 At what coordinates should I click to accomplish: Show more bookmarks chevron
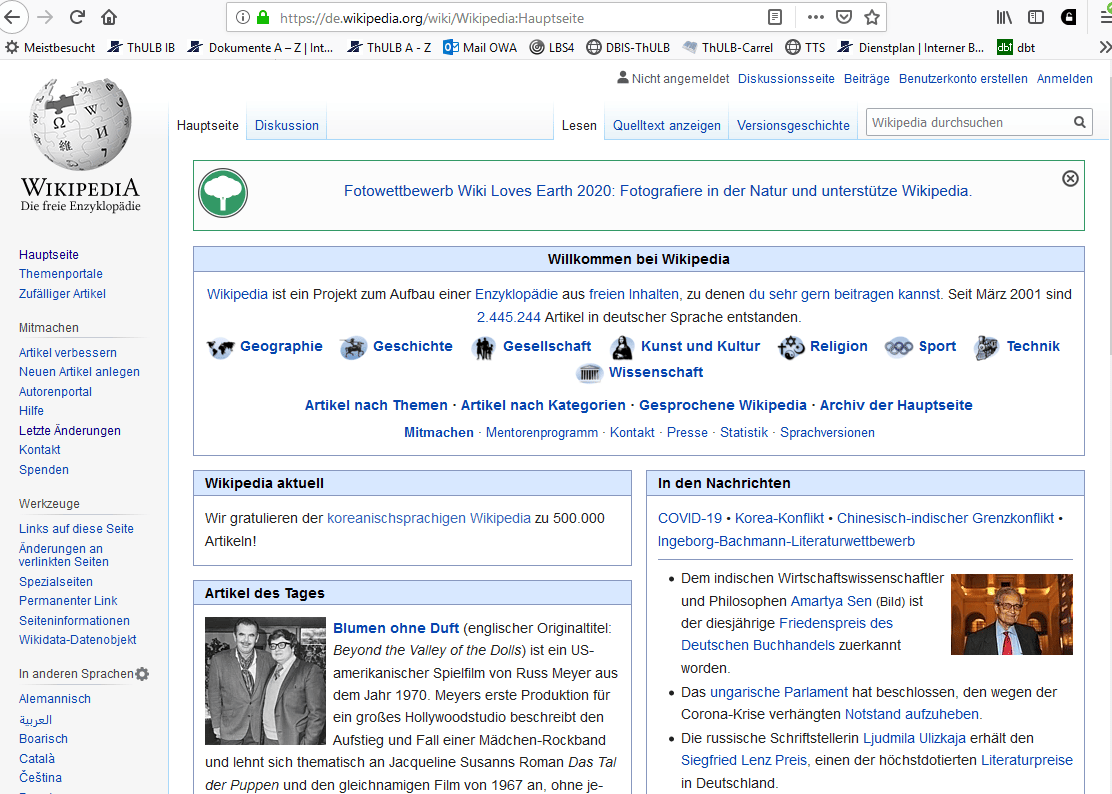1104,47
